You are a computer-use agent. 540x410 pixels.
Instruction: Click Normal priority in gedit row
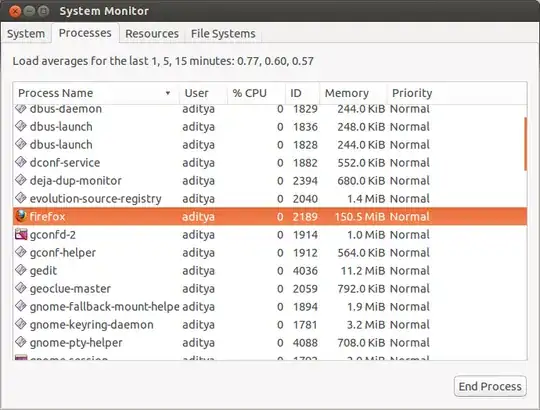(410, 271)
